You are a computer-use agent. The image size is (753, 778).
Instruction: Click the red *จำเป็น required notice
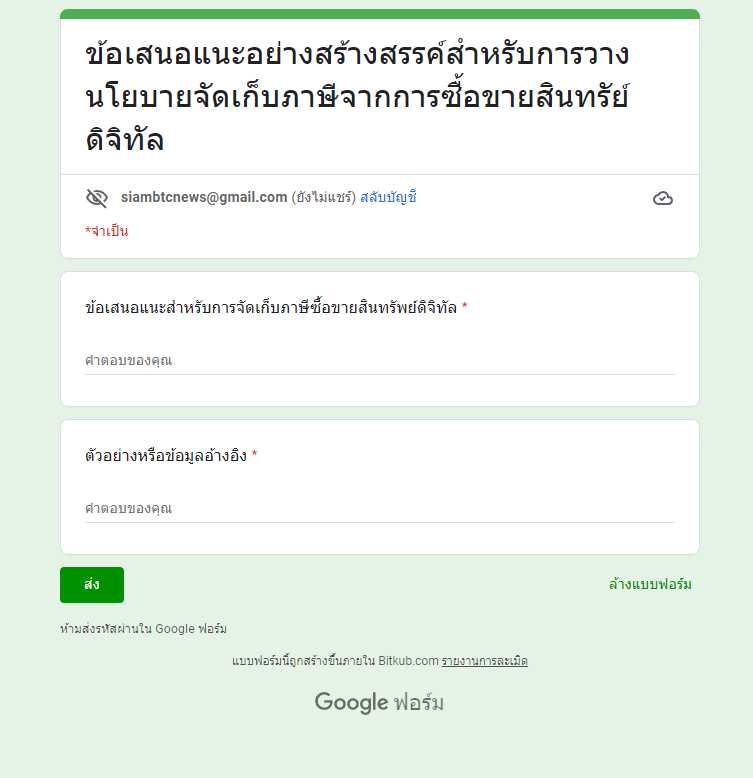coord(106,231)
